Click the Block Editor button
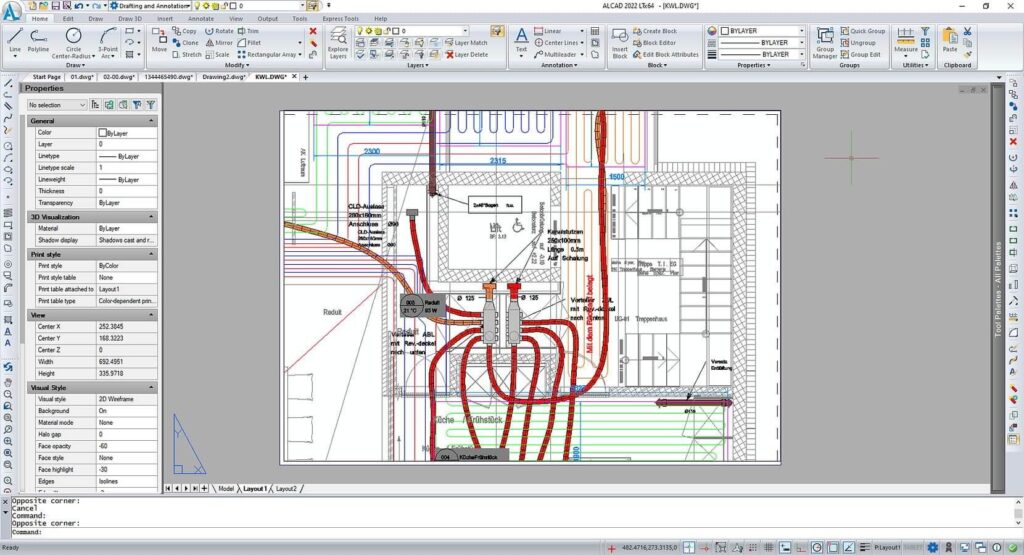This screenshot has height=555, width=1024. click(x=654, y=42)
